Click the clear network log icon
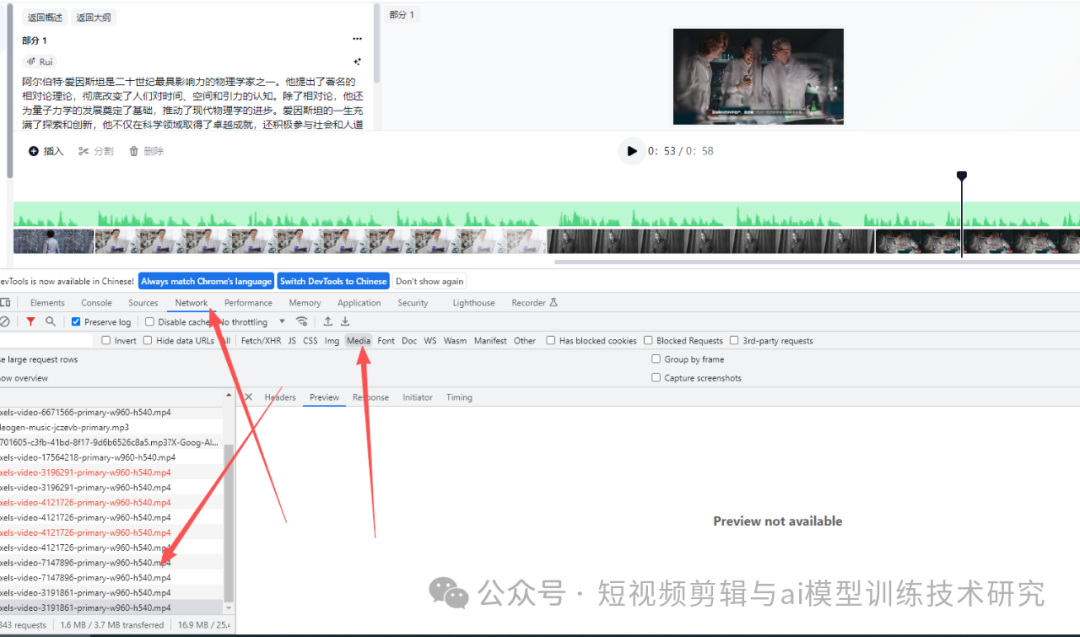The image size is (1080, 637). (x=8, y=321)
